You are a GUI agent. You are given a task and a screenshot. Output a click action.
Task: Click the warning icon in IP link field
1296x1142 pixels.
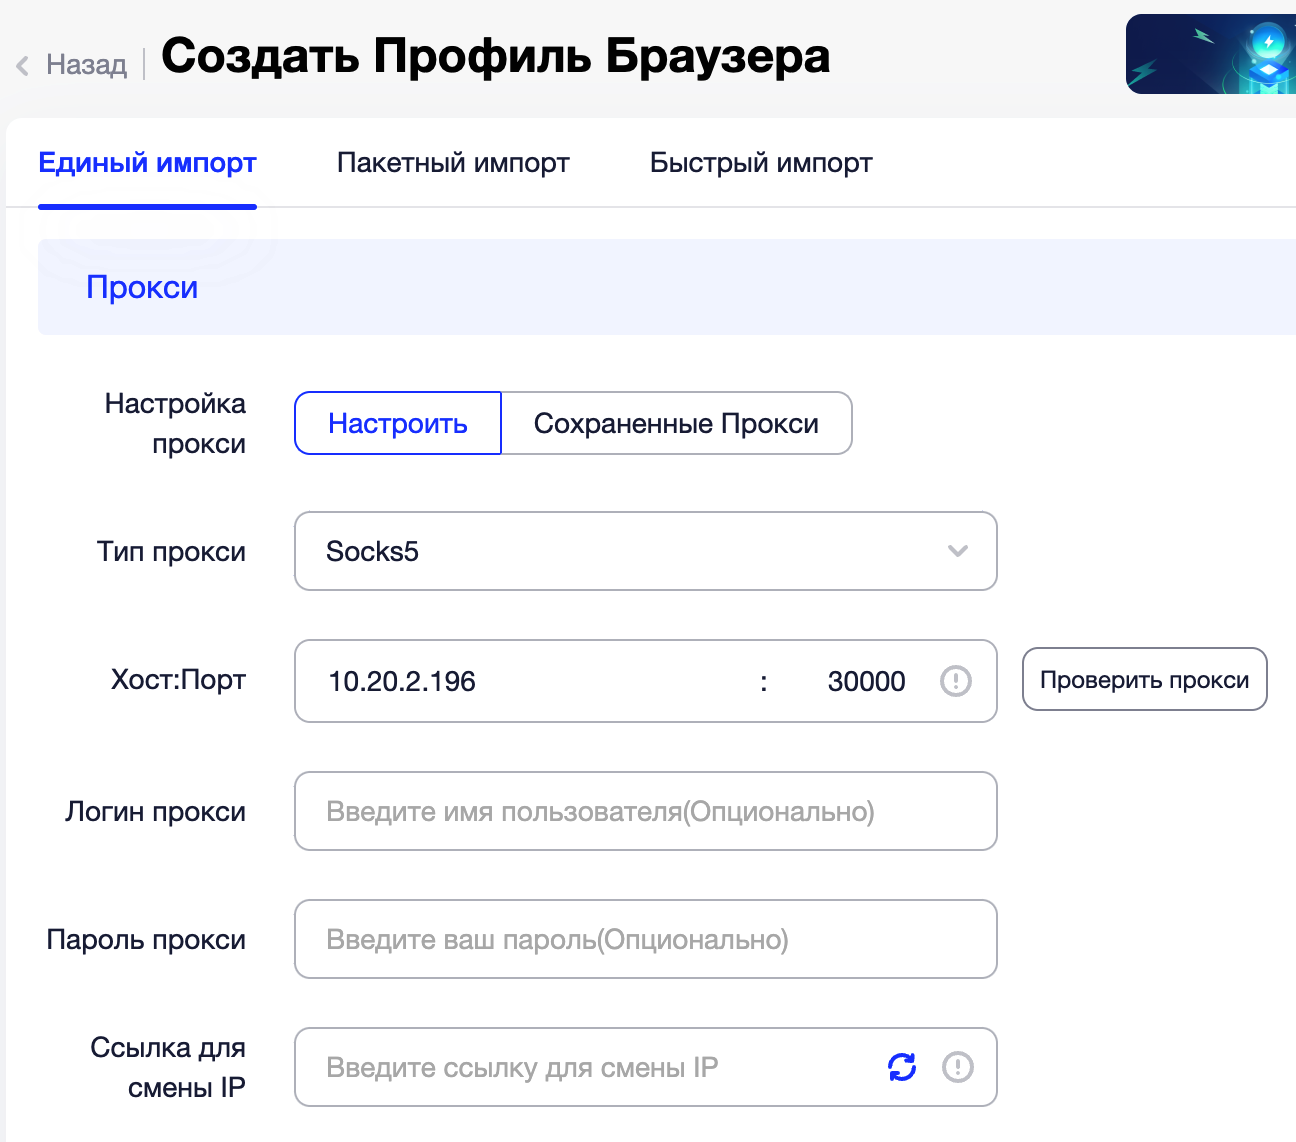tap(957, 1067)
